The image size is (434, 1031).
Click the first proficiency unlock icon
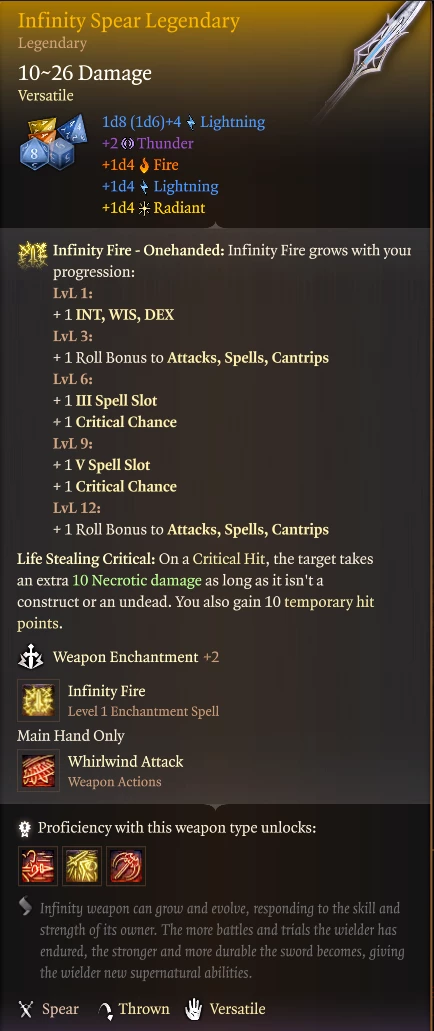[38, 866]
